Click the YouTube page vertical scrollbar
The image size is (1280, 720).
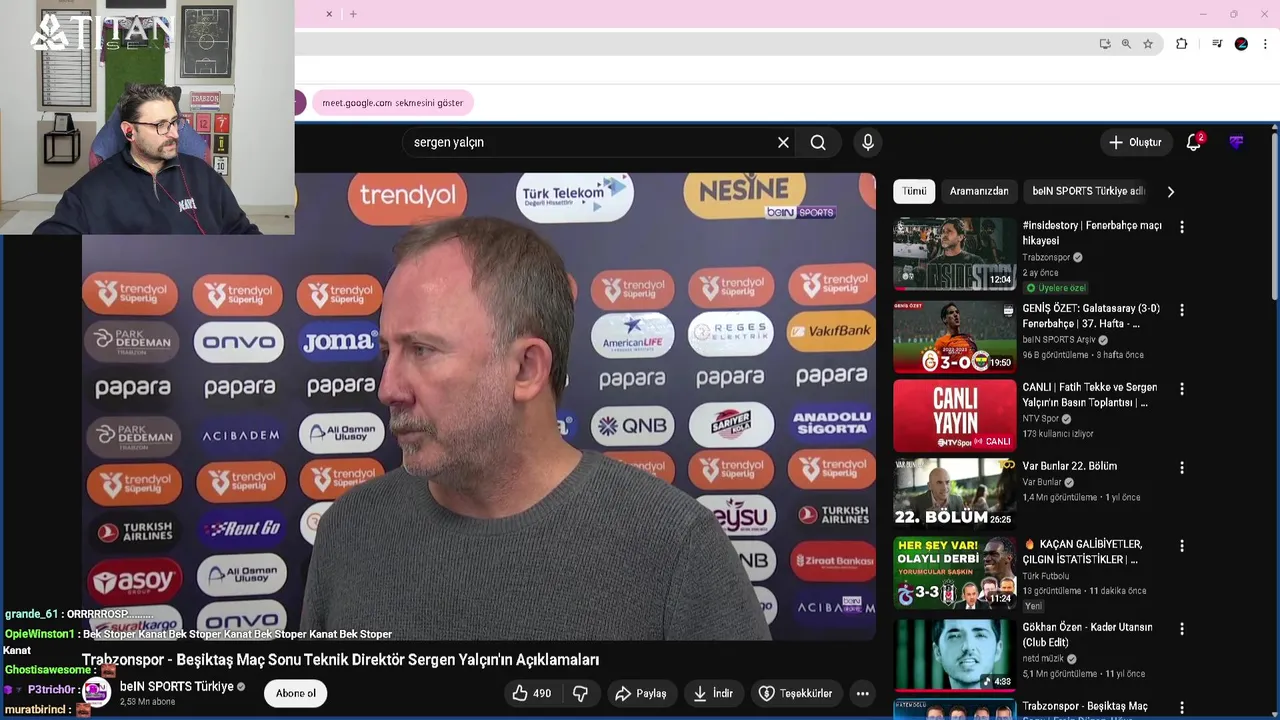pos(1275,215)
